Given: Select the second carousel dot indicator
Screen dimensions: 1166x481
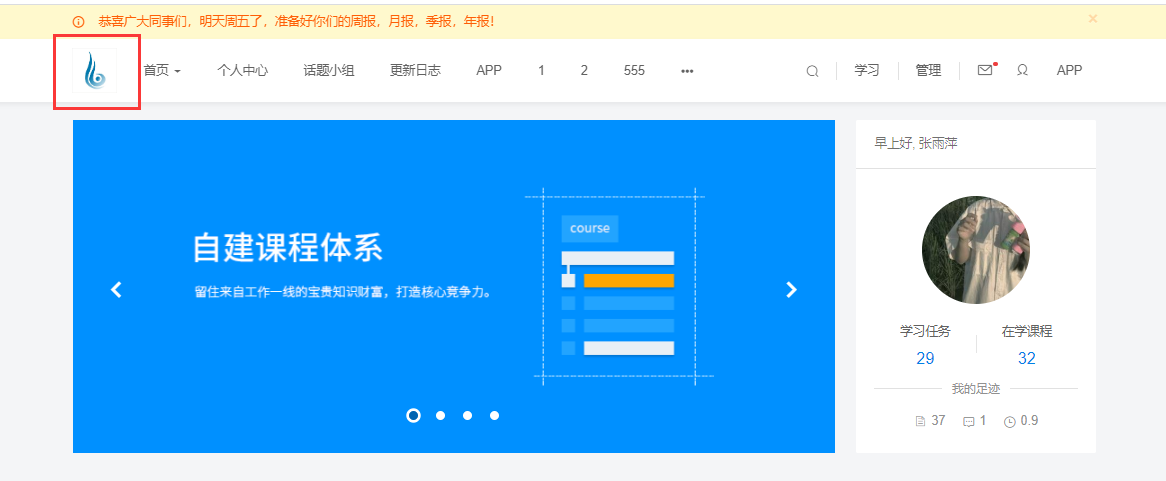Looking at the screenshot, I should (440, 415).
